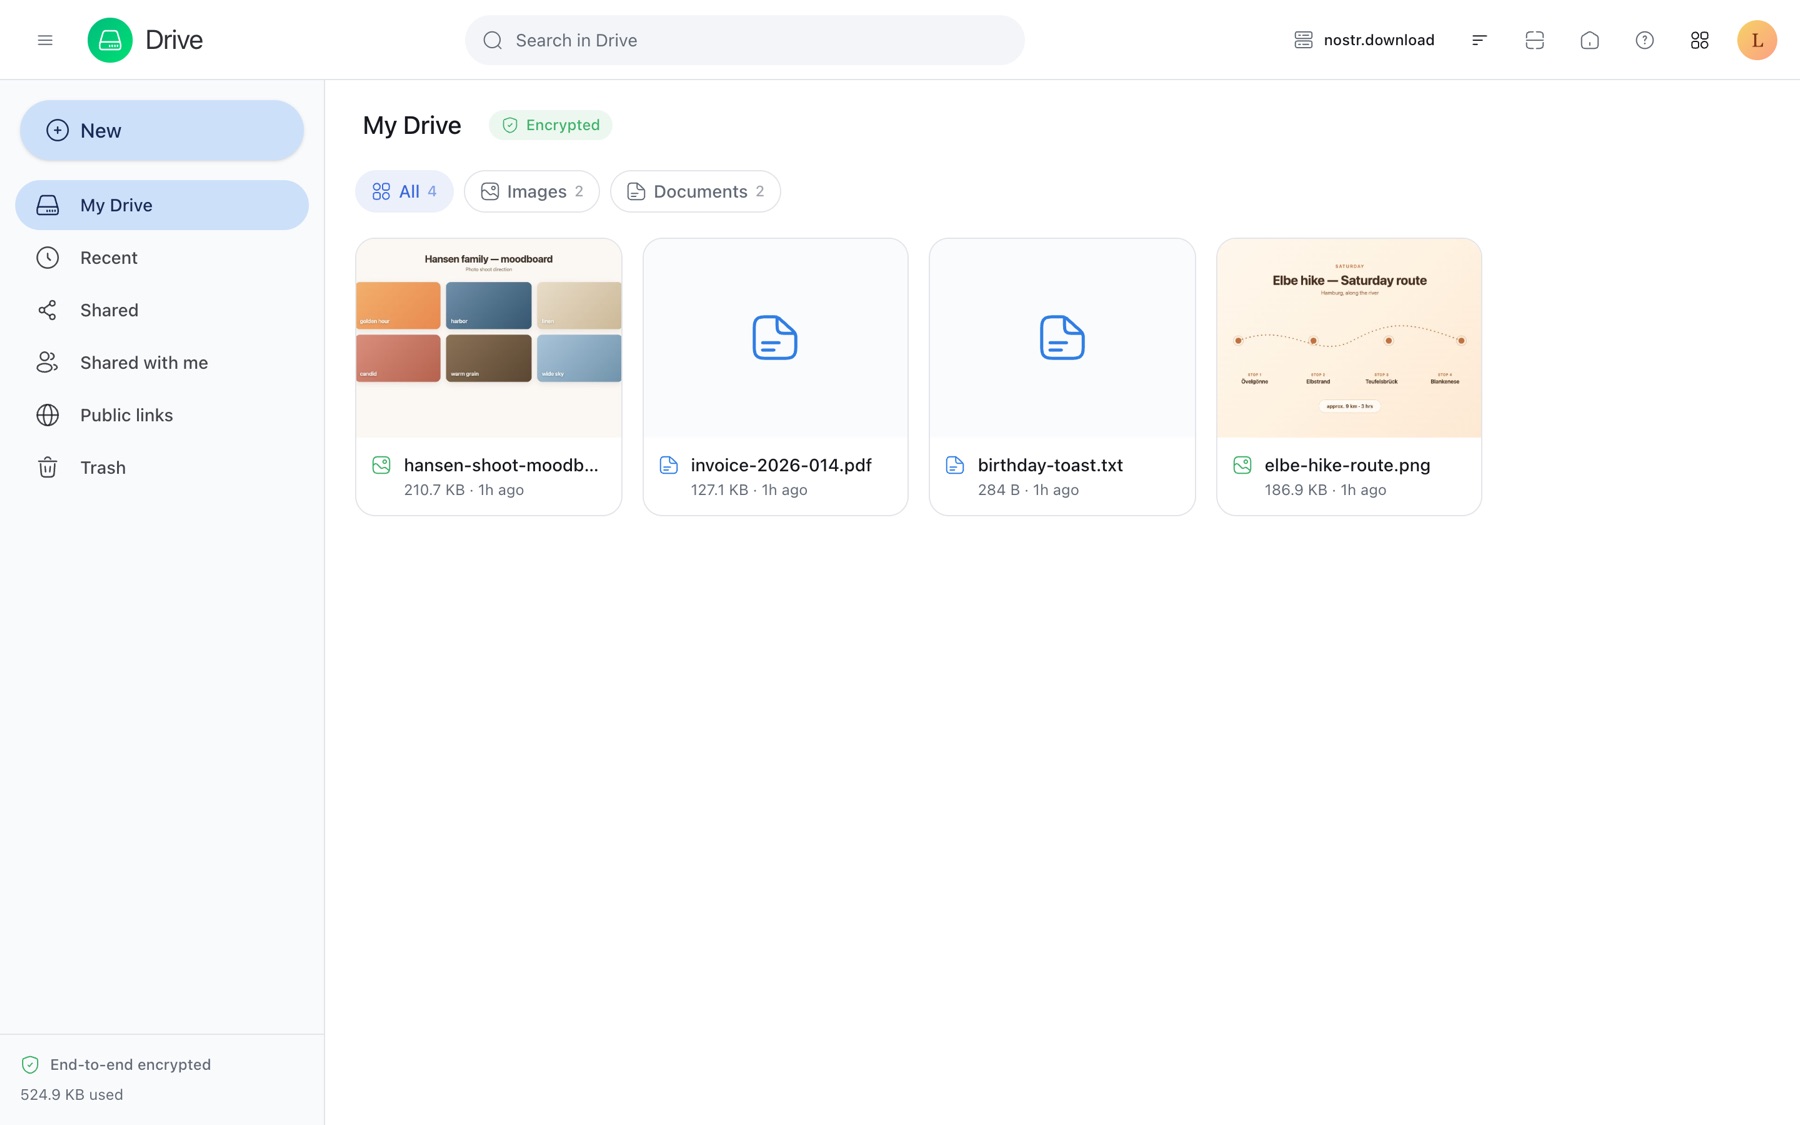
Task: Open the help question mark icon
Action: (1644, 40)
